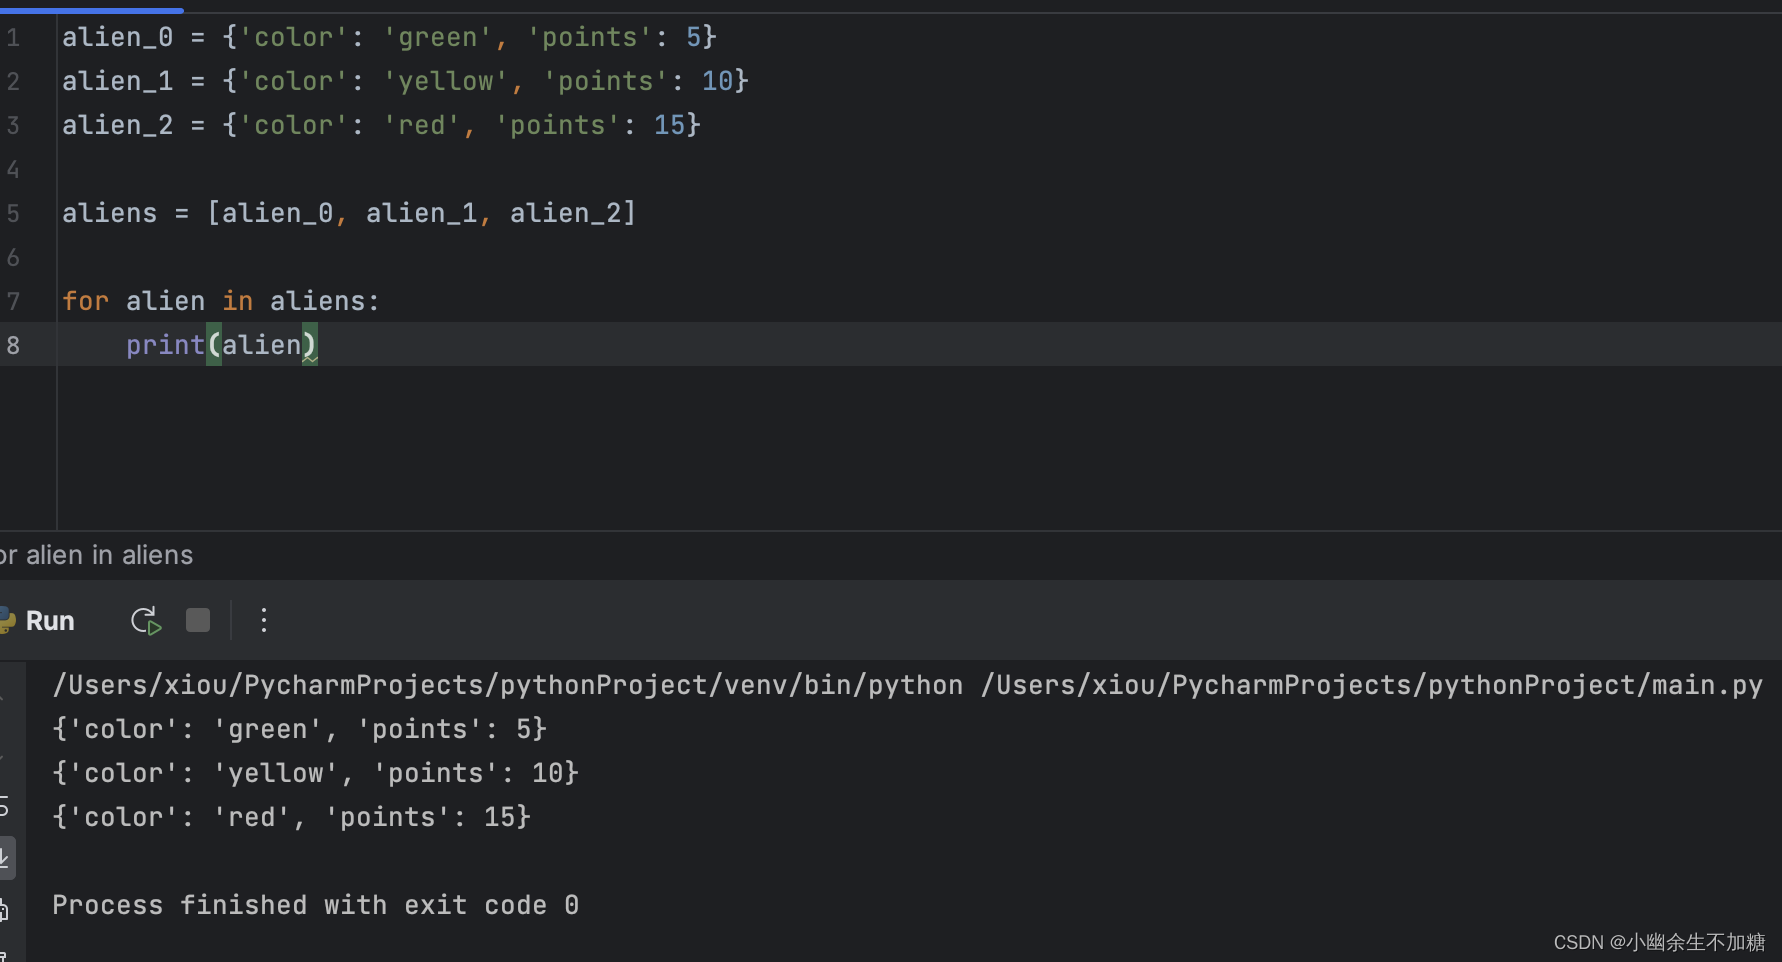The width and height of the screenshot is (1782, 962).
Task: Click "Process finished with exit code 0"
Action: [x=316, y=905]
